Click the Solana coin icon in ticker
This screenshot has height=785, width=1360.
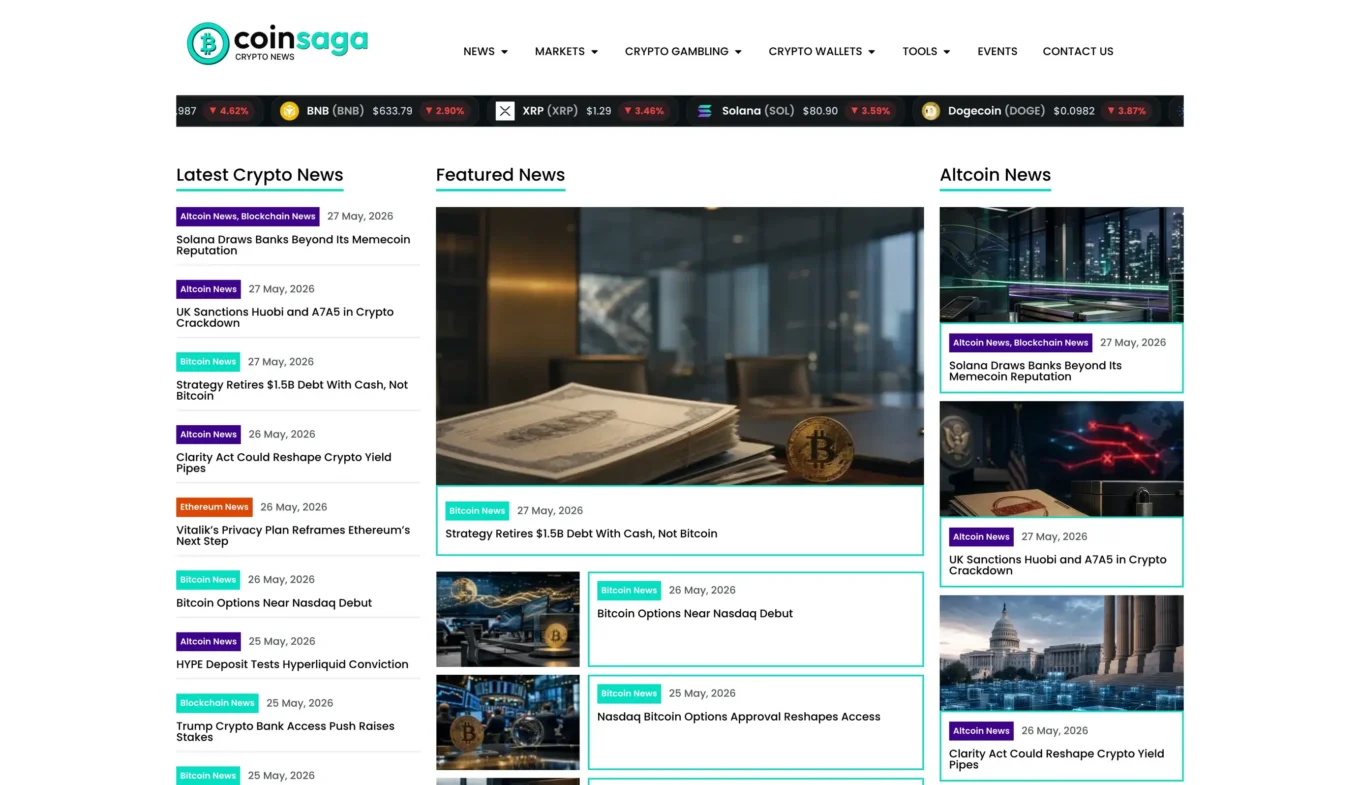pos(705,111)
